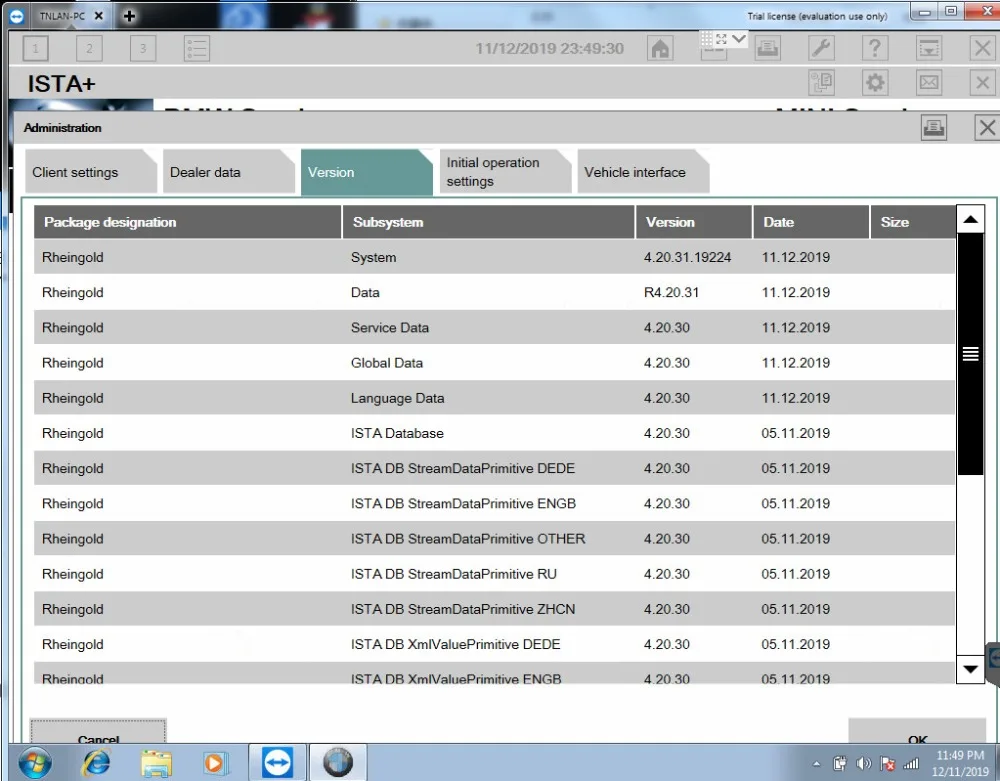
Task: Print the Administration dialog using printer icon
Action: [934, 128]
